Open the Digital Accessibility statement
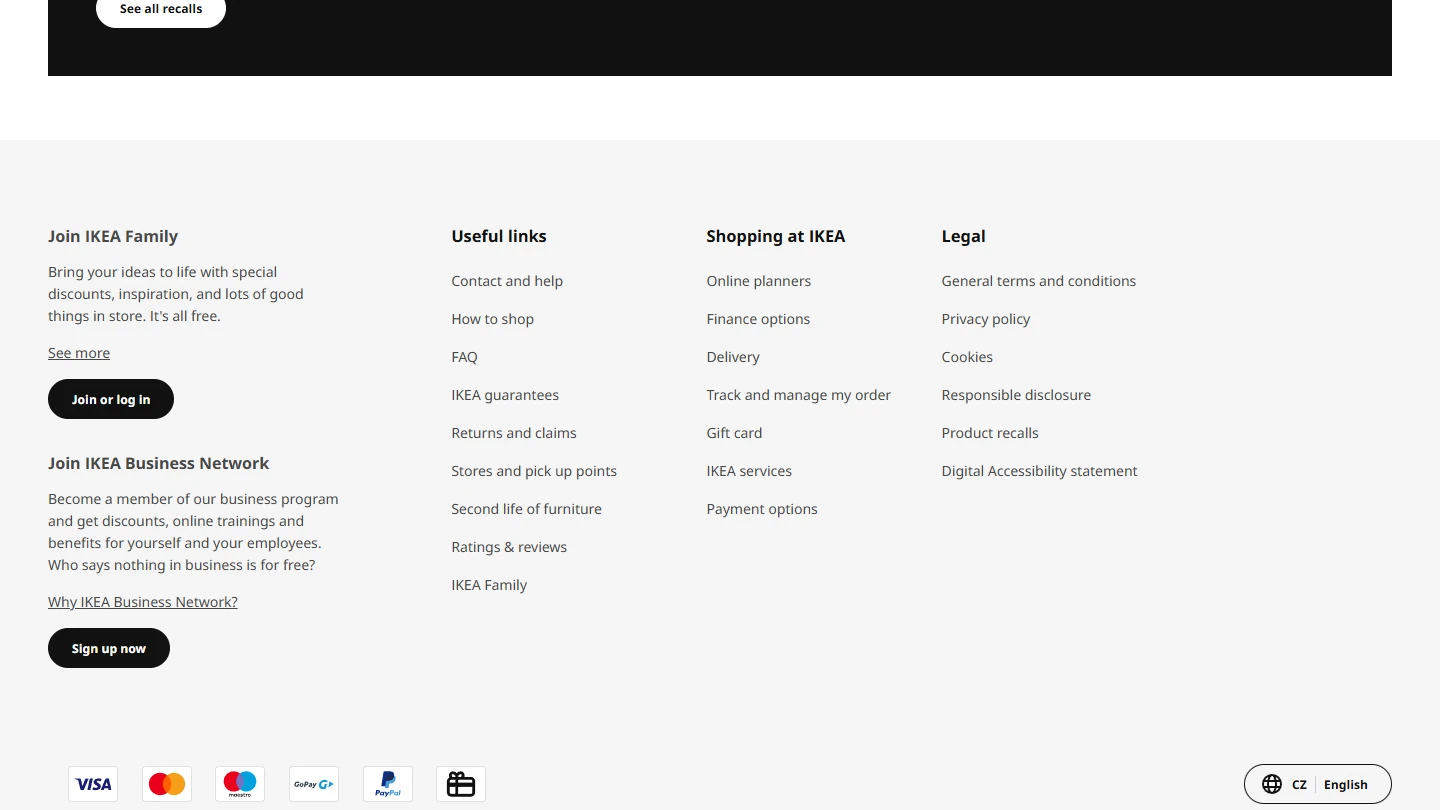Viewport: 1440px width, 810px height. 1039,471
